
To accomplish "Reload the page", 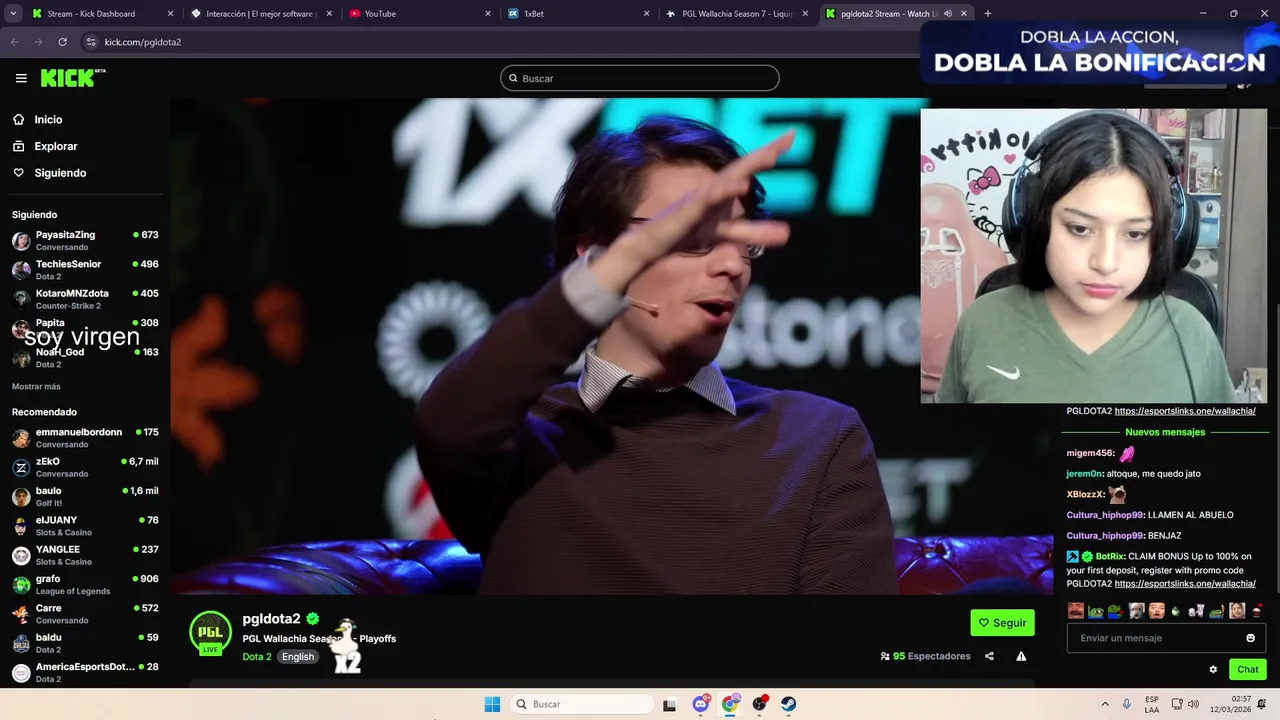I will tap(62, 42).
